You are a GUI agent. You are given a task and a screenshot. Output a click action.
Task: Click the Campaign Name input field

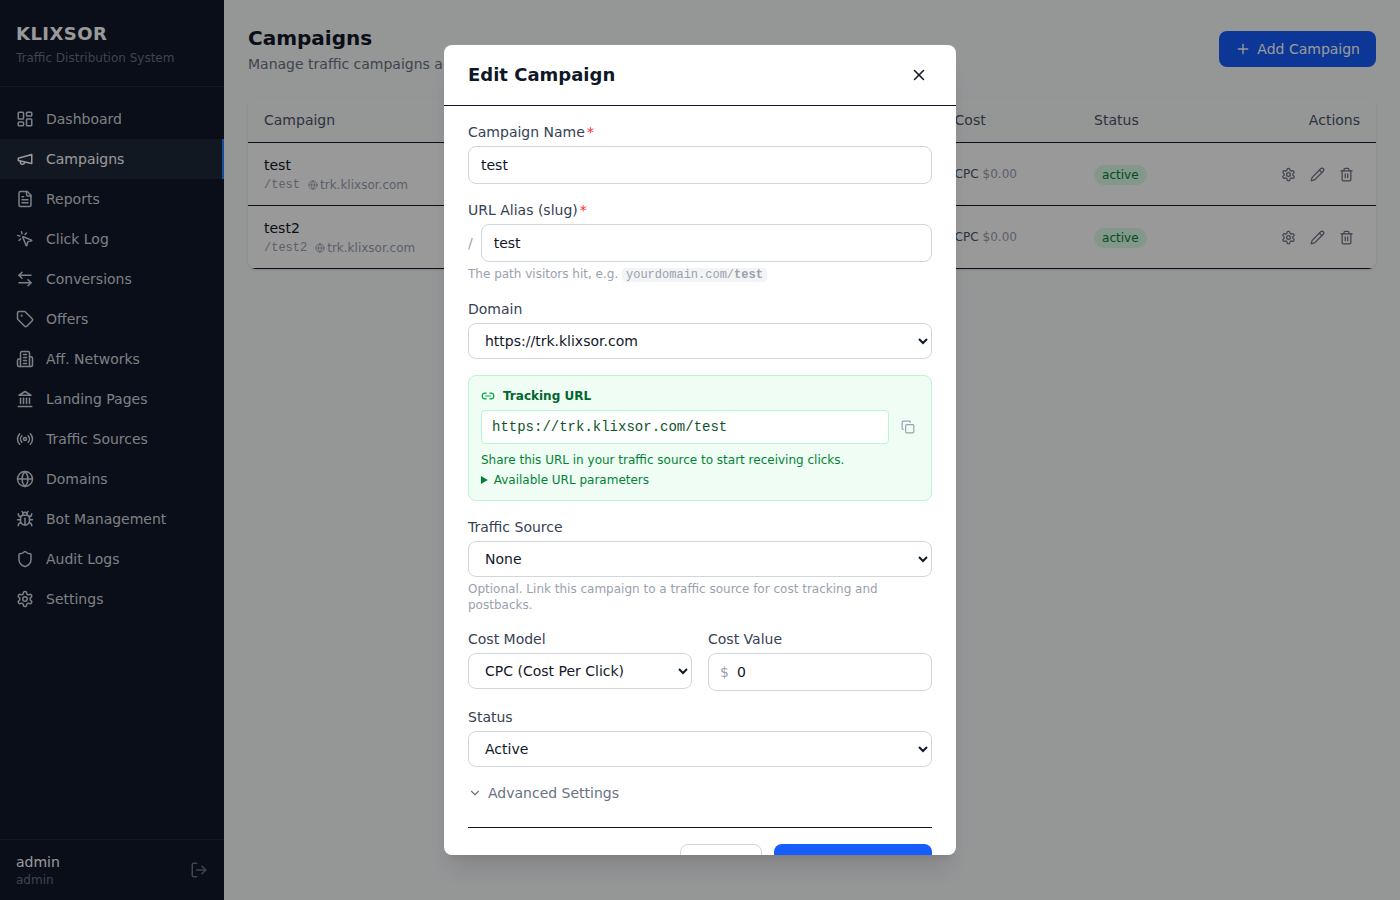click(x=699, y=165)
